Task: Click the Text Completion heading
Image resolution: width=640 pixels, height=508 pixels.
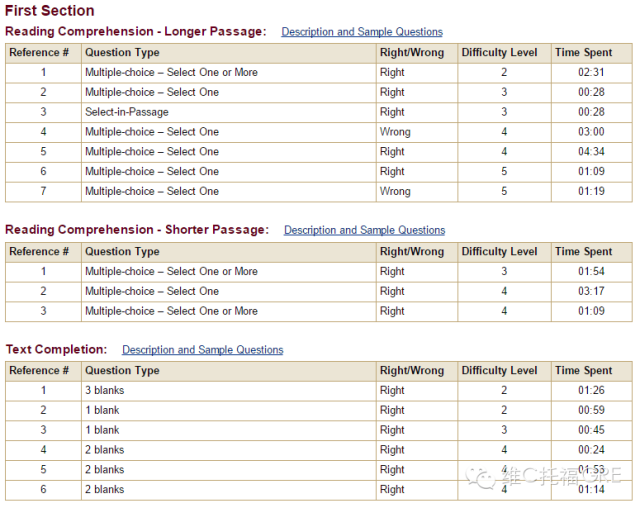Action: 56,349
